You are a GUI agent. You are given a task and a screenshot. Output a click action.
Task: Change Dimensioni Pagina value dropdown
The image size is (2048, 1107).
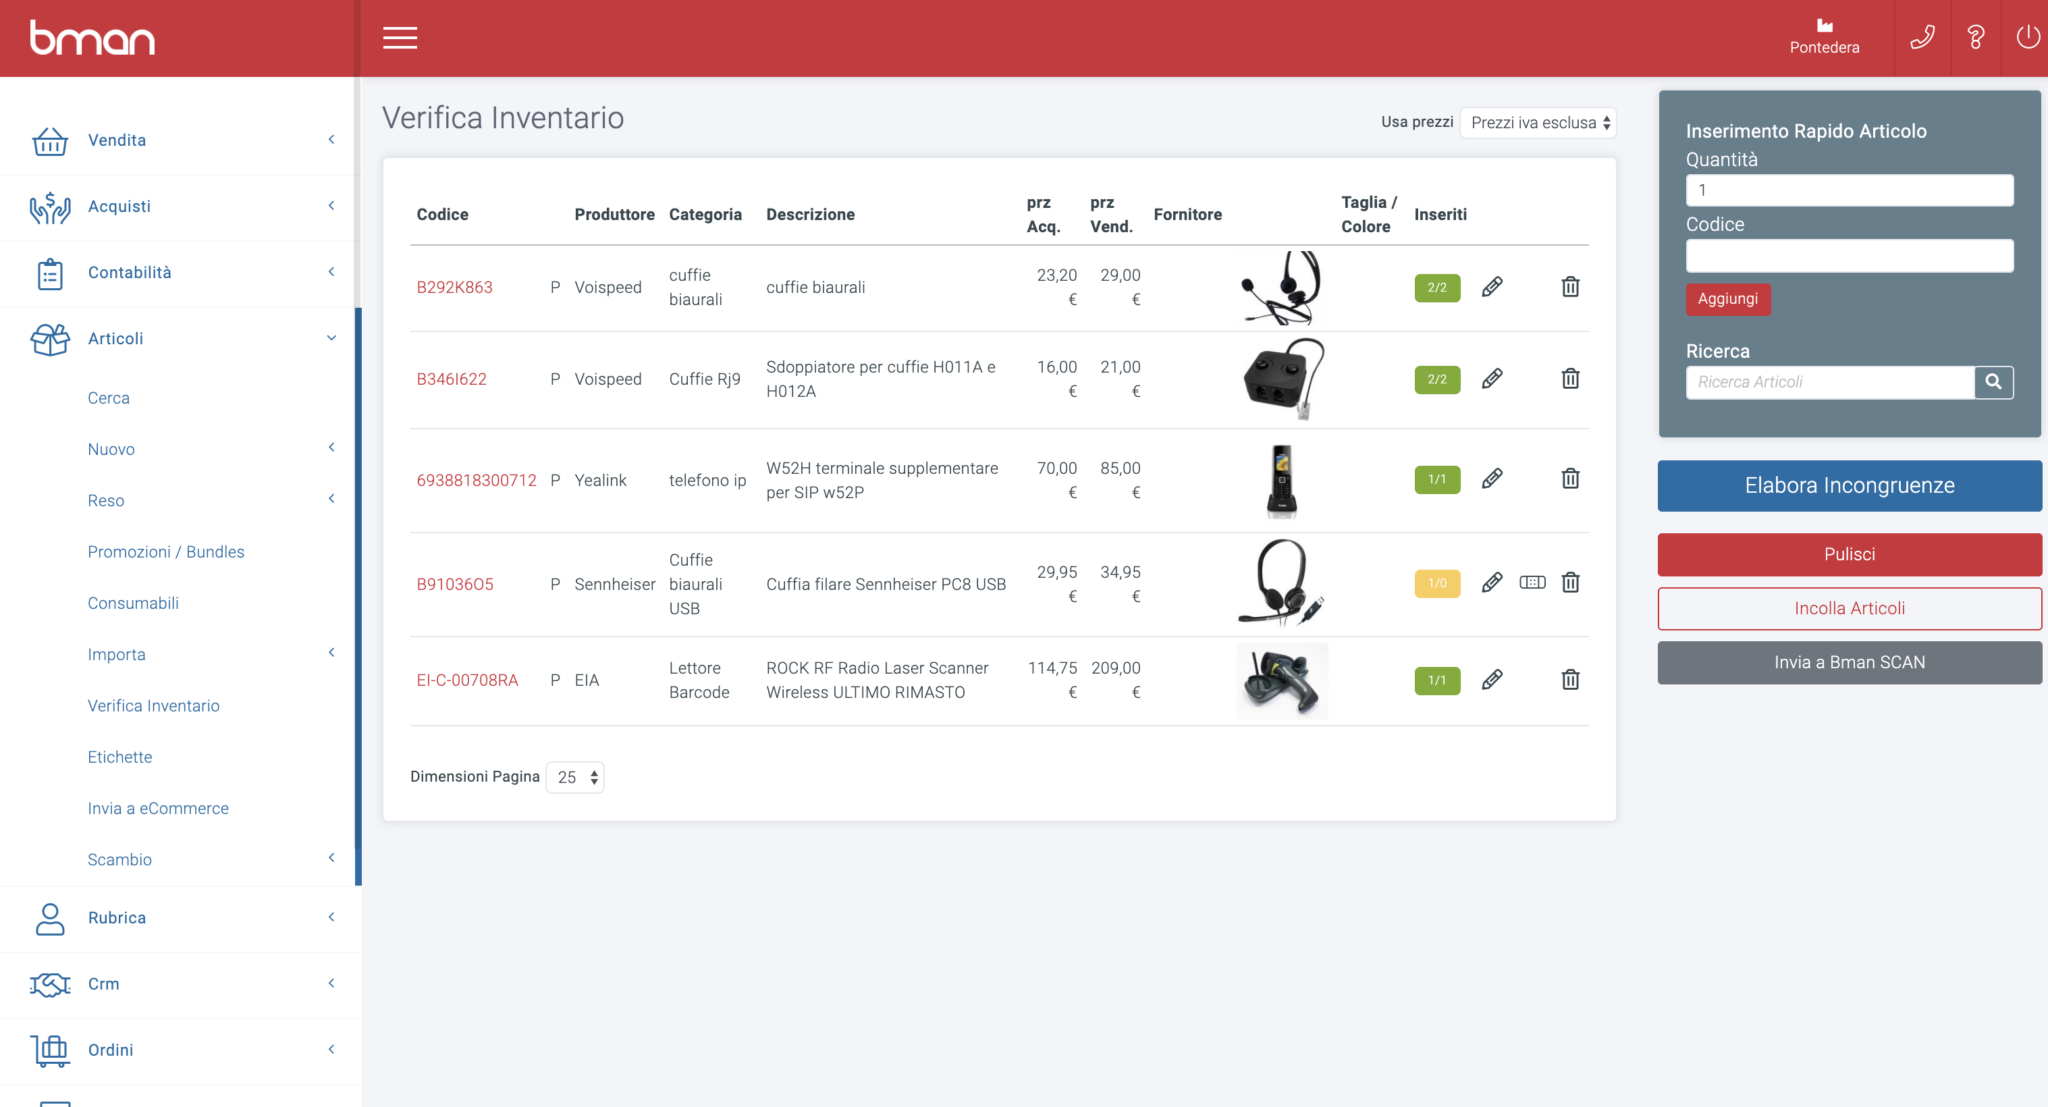click(574, 777)
